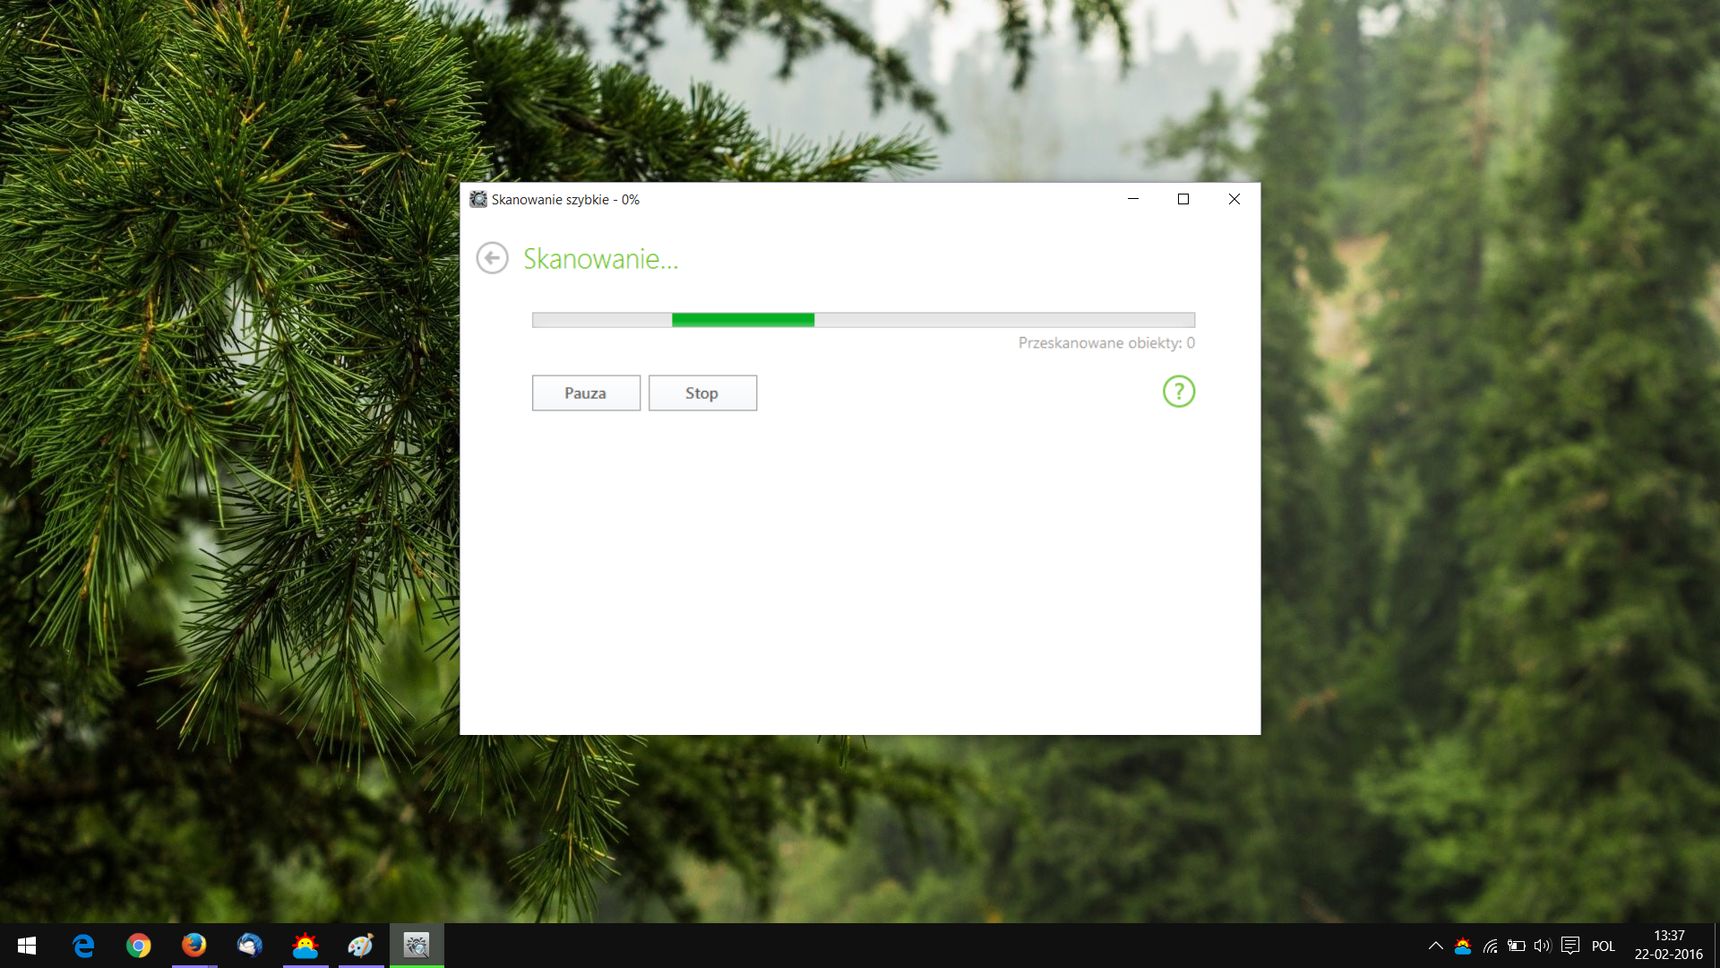This screenshot has height=968, width=1720.
Task: Open the Windows Start menu
Action: (27, 945)
